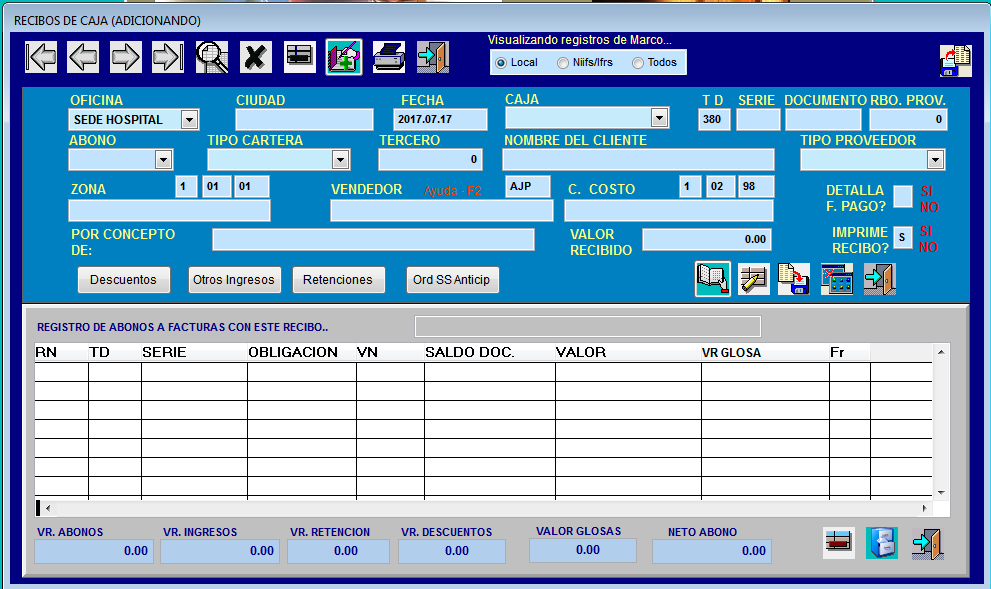
Task: Click the black X delete icon
Action: tap(256, 57)
